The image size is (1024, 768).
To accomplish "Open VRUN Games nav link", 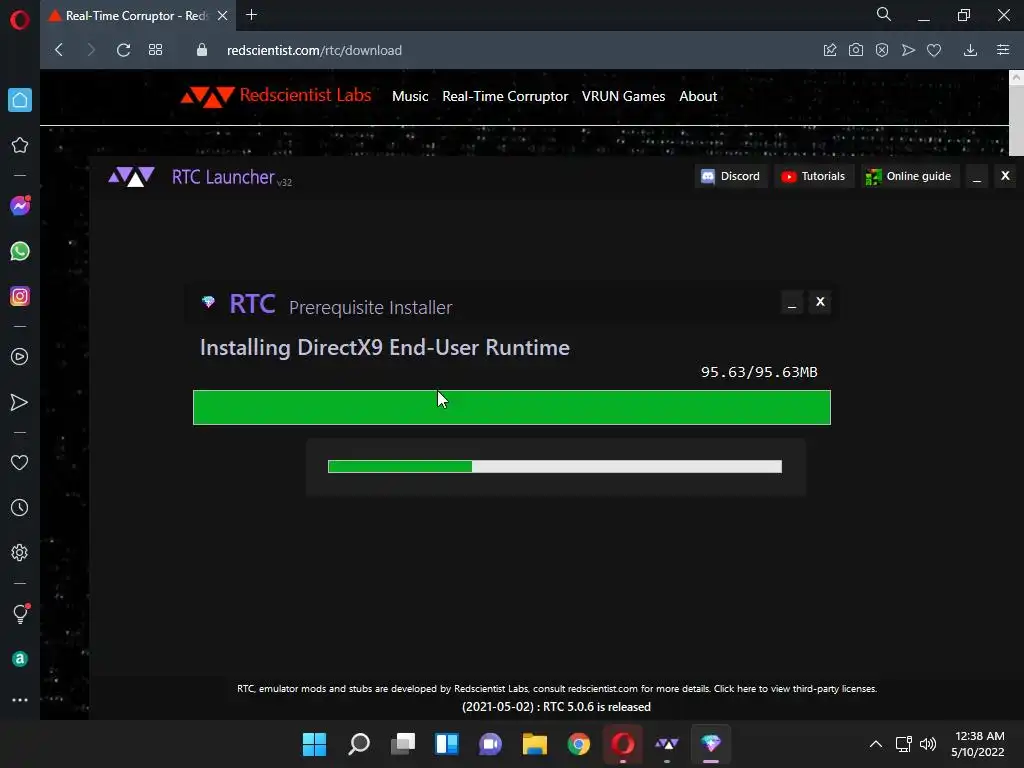I will (623, 96).
